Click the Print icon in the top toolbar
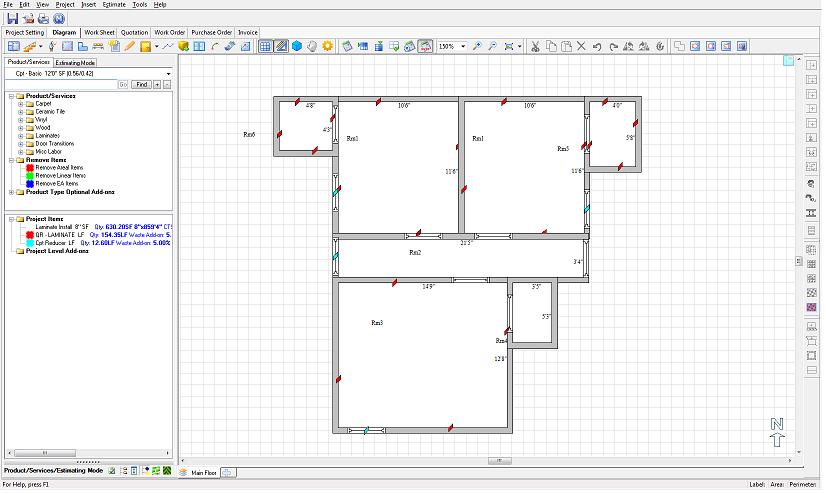Screen dimensions: 826x494 point(43,18)
